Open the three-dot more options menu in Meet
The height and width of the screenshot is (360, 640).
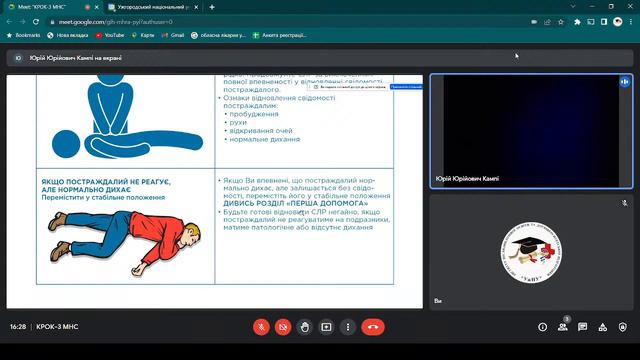348,327
